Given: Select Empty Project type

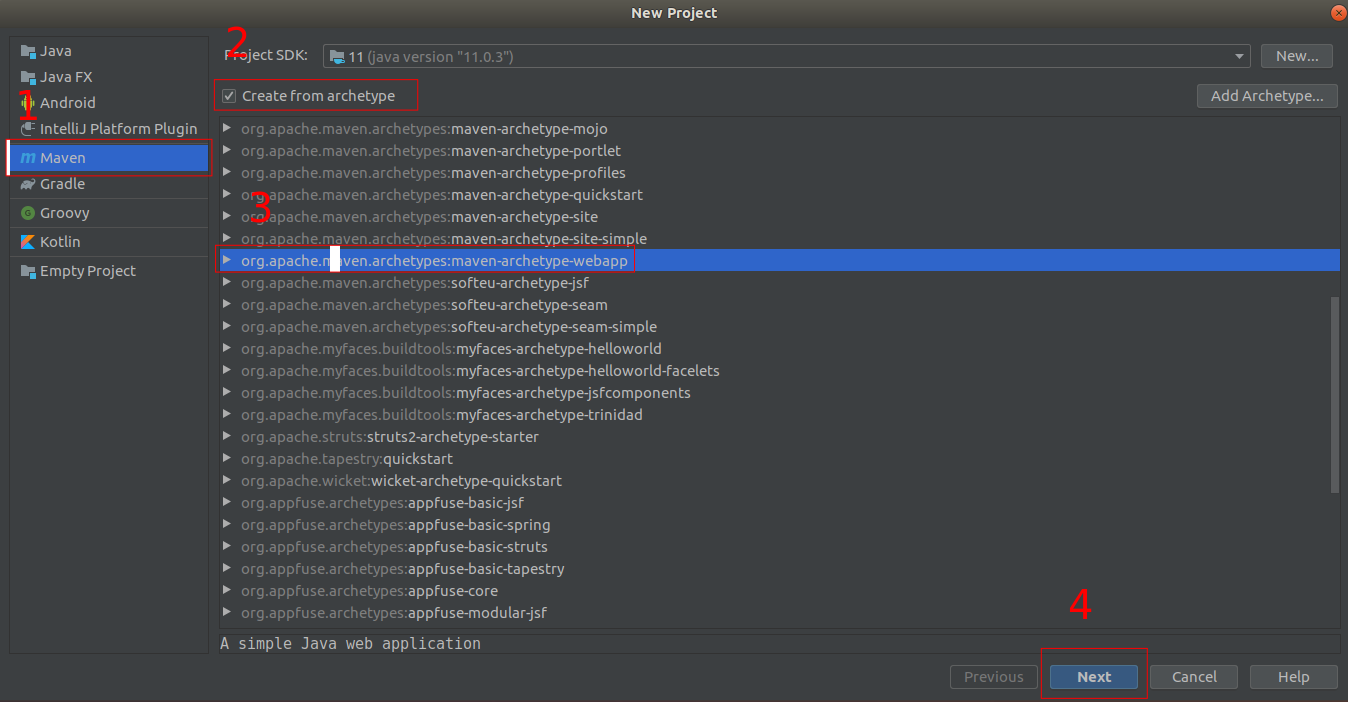Looking at the screenshot, I should tap(109, 271).
